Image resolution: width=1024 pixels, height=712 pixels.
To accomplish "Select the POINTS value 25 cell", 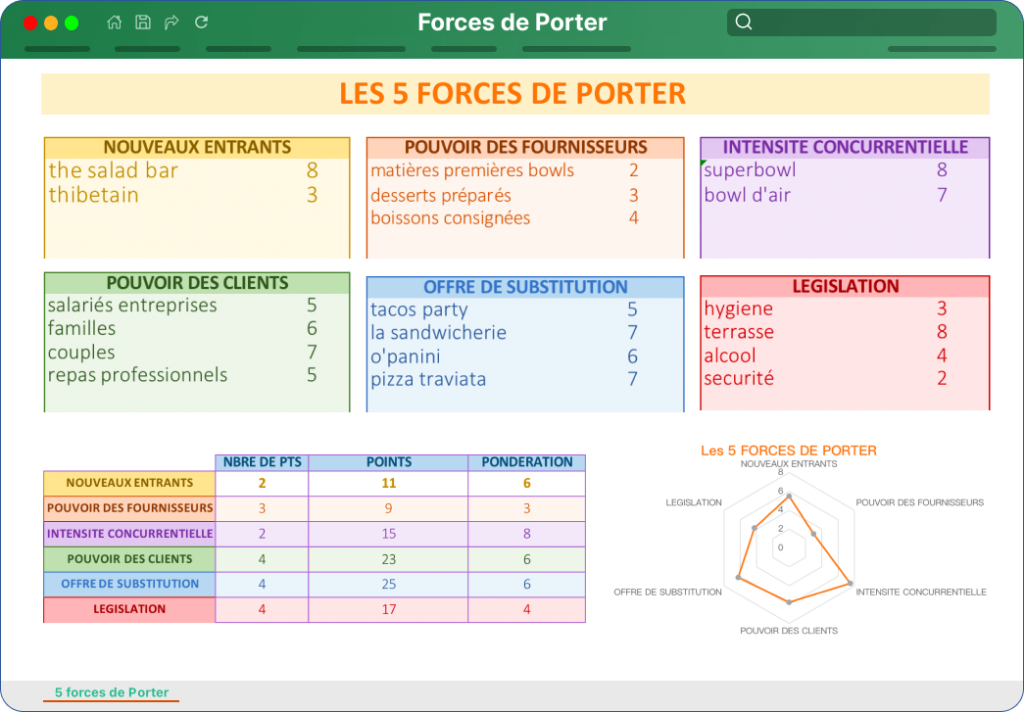I will [x=389, y=584].
